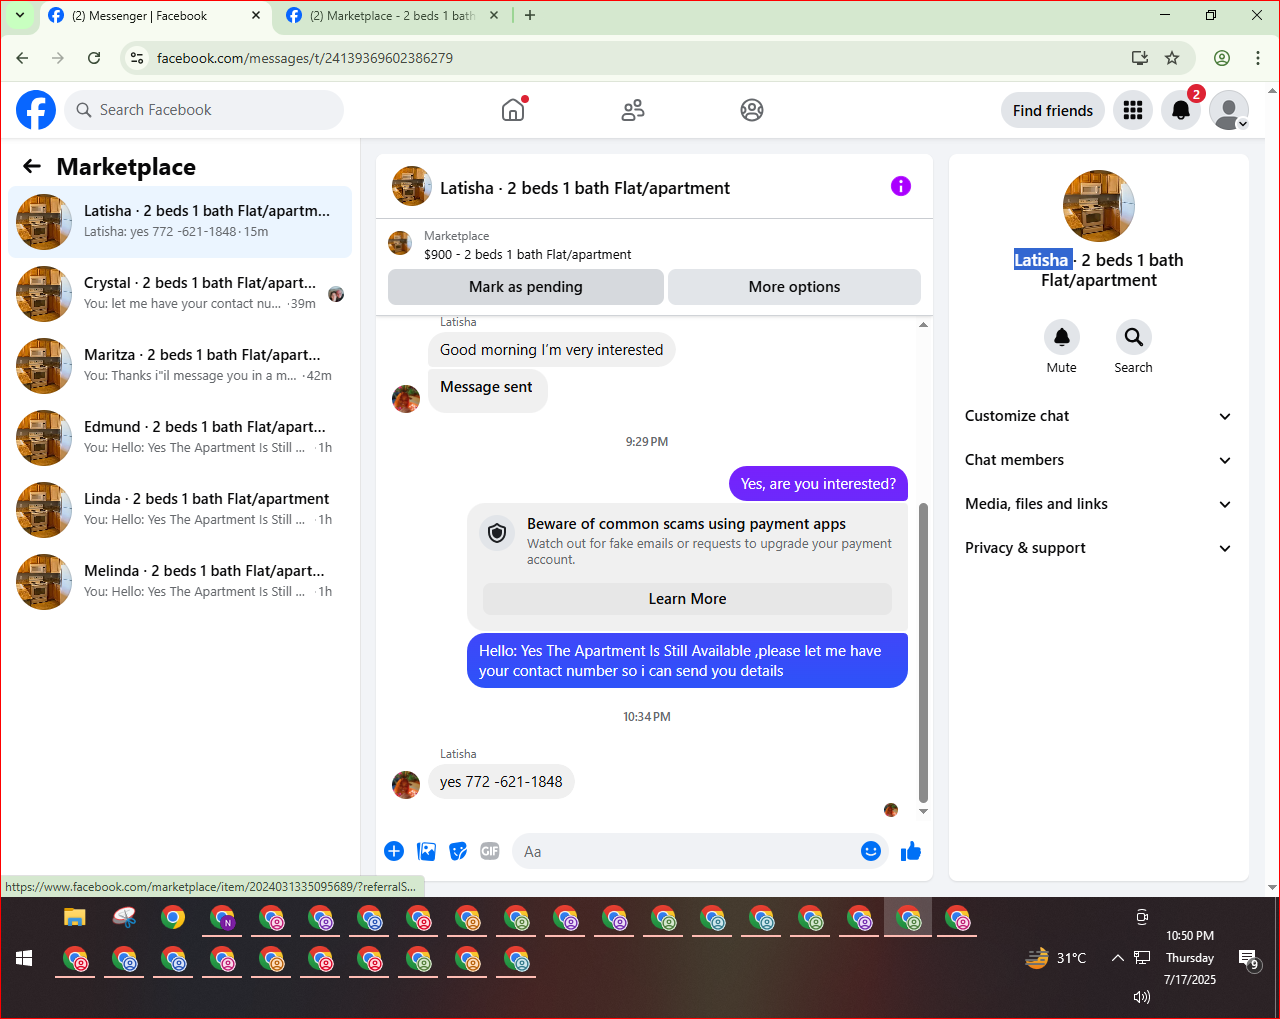Close the Messenger browser tab
The width and height of the screenshot is (1280, 1019).
[x=256, y=15]
